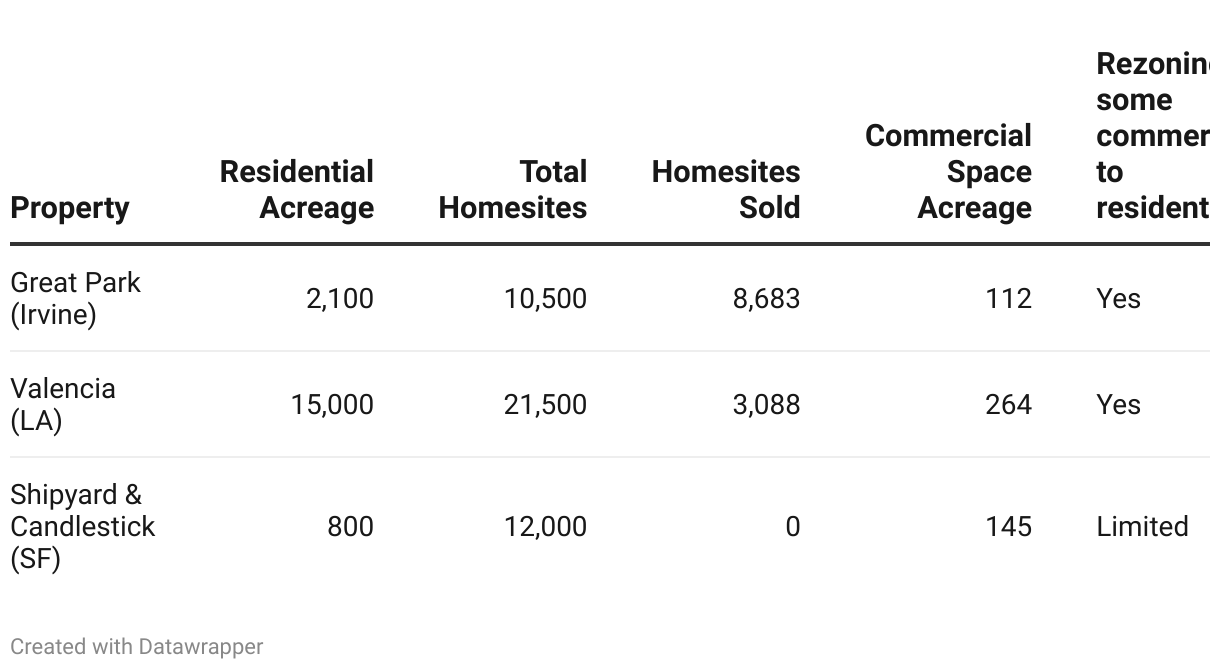
Task: Click the Valencia (LA) property cell
Action: tap(63, 404)
